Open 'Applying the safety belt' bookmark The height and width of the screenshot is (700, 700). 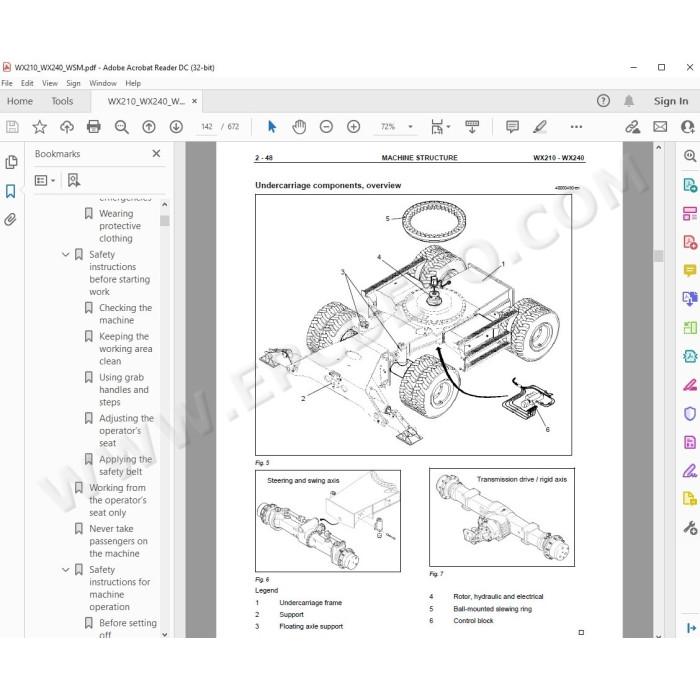[125, 466]
